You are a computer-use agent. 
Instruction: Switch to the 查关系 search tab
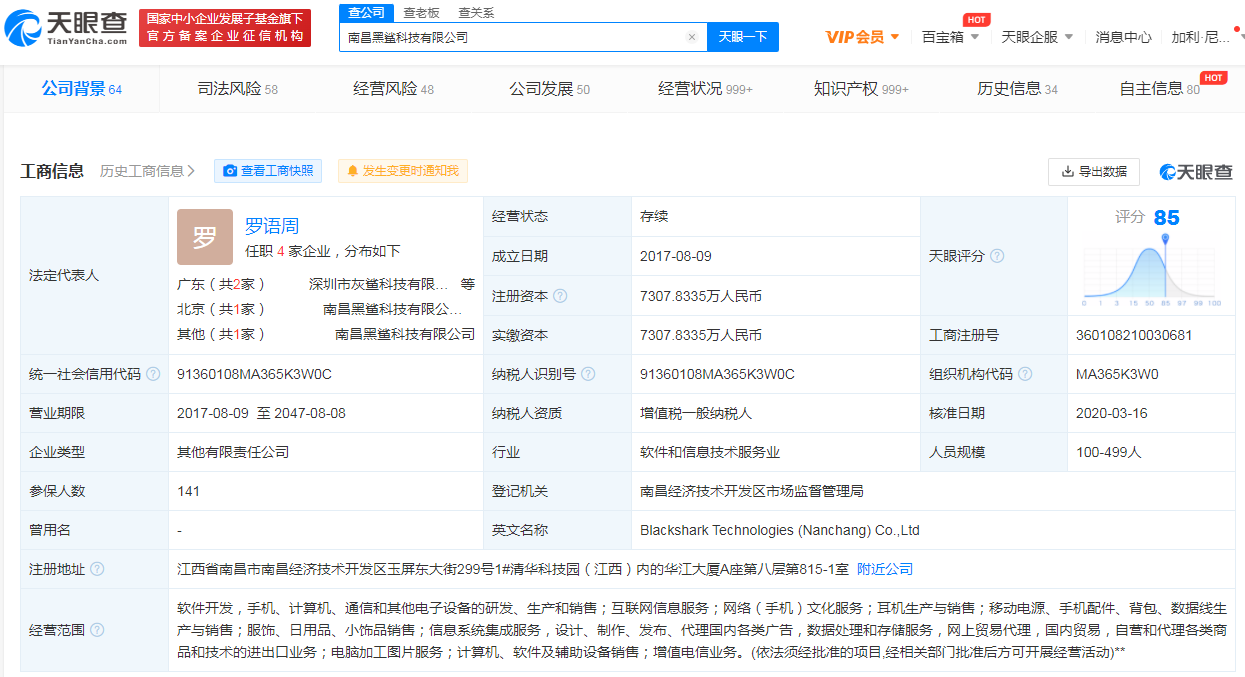point(476,13)
